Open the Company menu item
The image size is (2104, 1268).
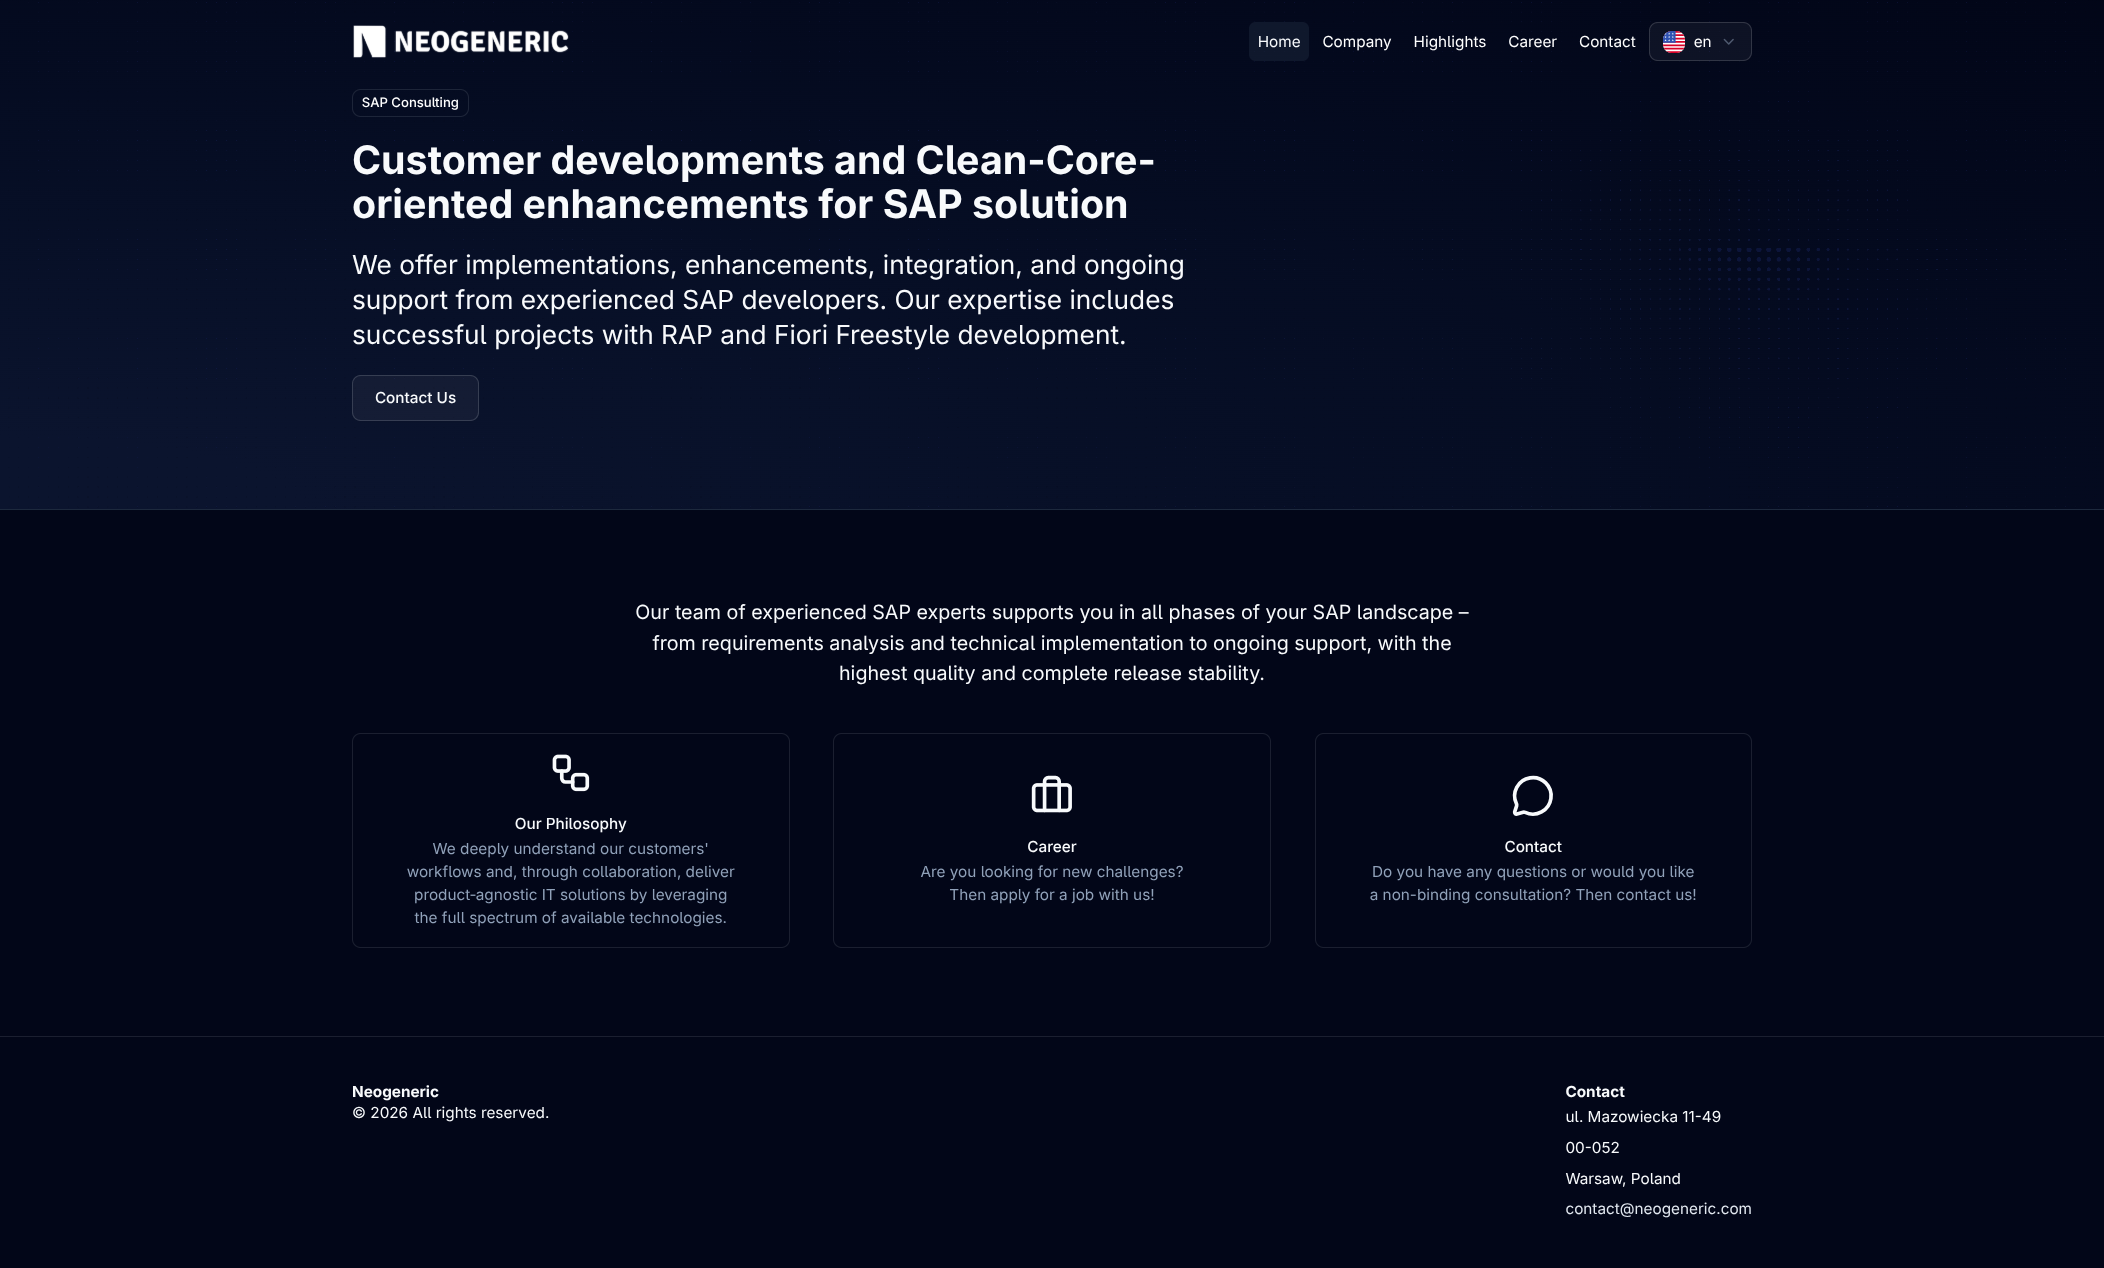1356,42
